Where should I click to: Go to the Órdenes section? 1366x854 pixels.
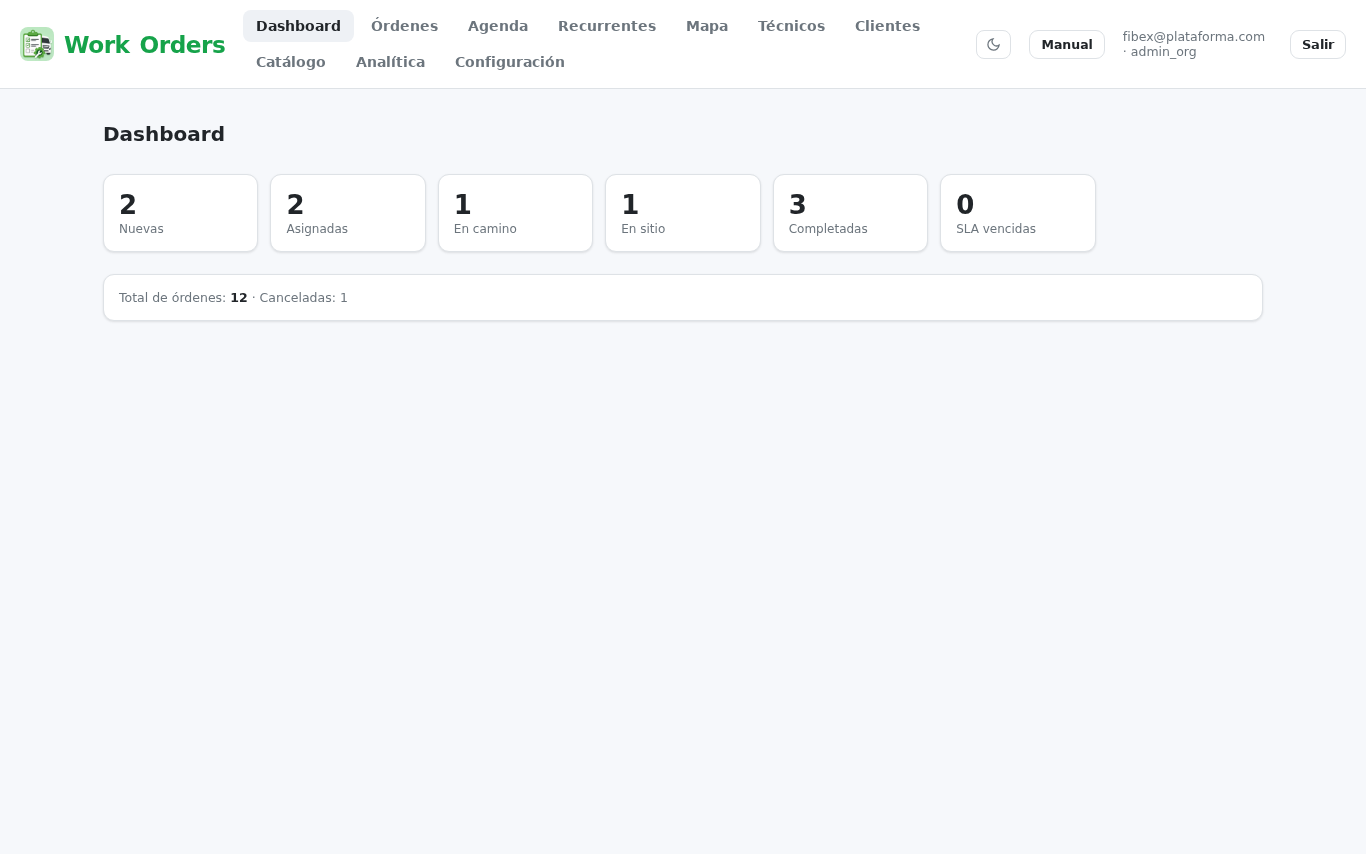404,26
